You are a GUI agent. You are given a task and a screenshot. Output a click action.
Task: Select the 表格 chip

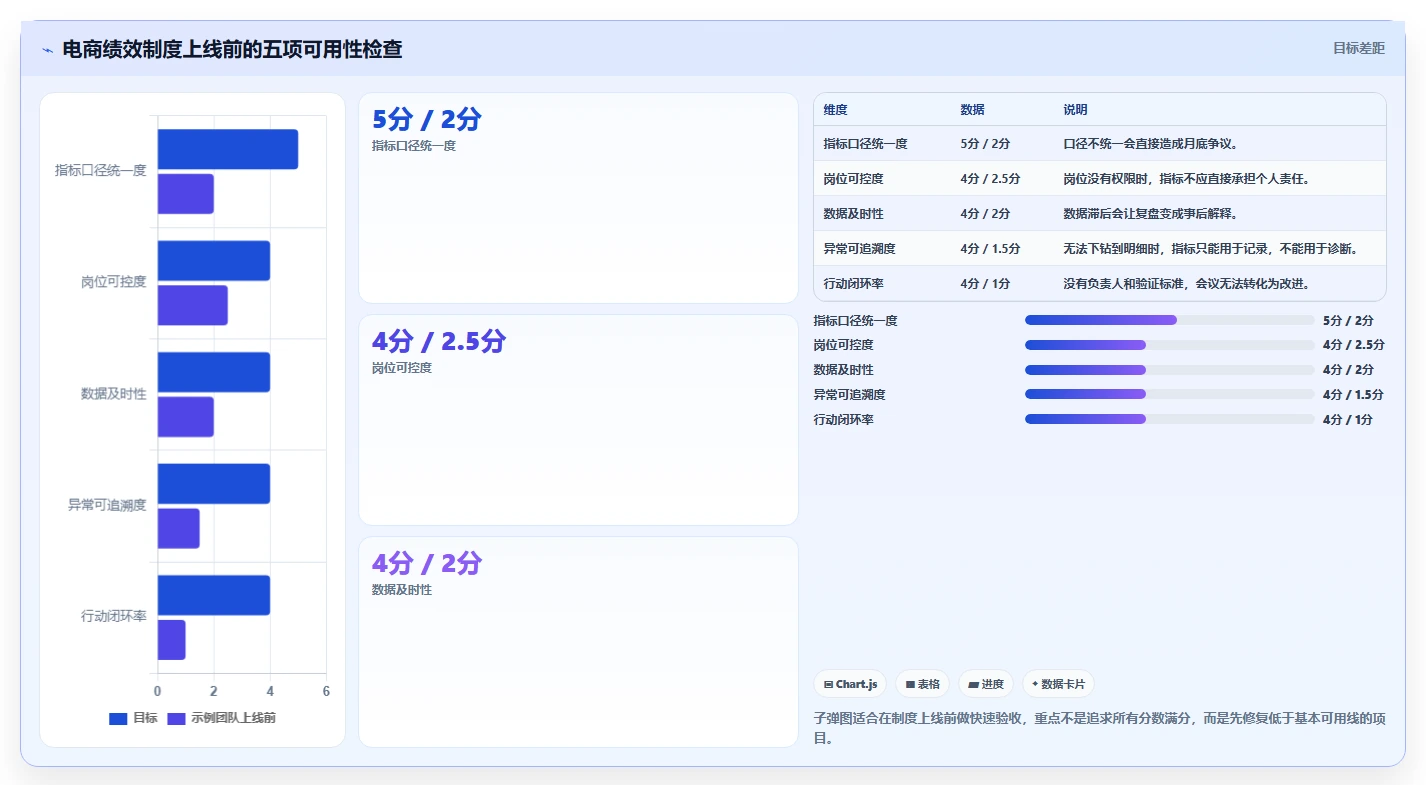(922, 684)
